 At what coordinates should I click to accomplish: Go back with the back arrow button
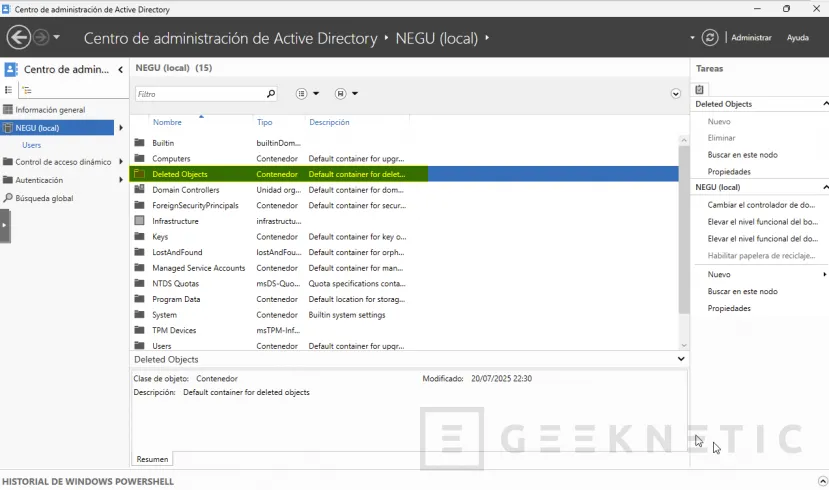click(x=19, y=38)
